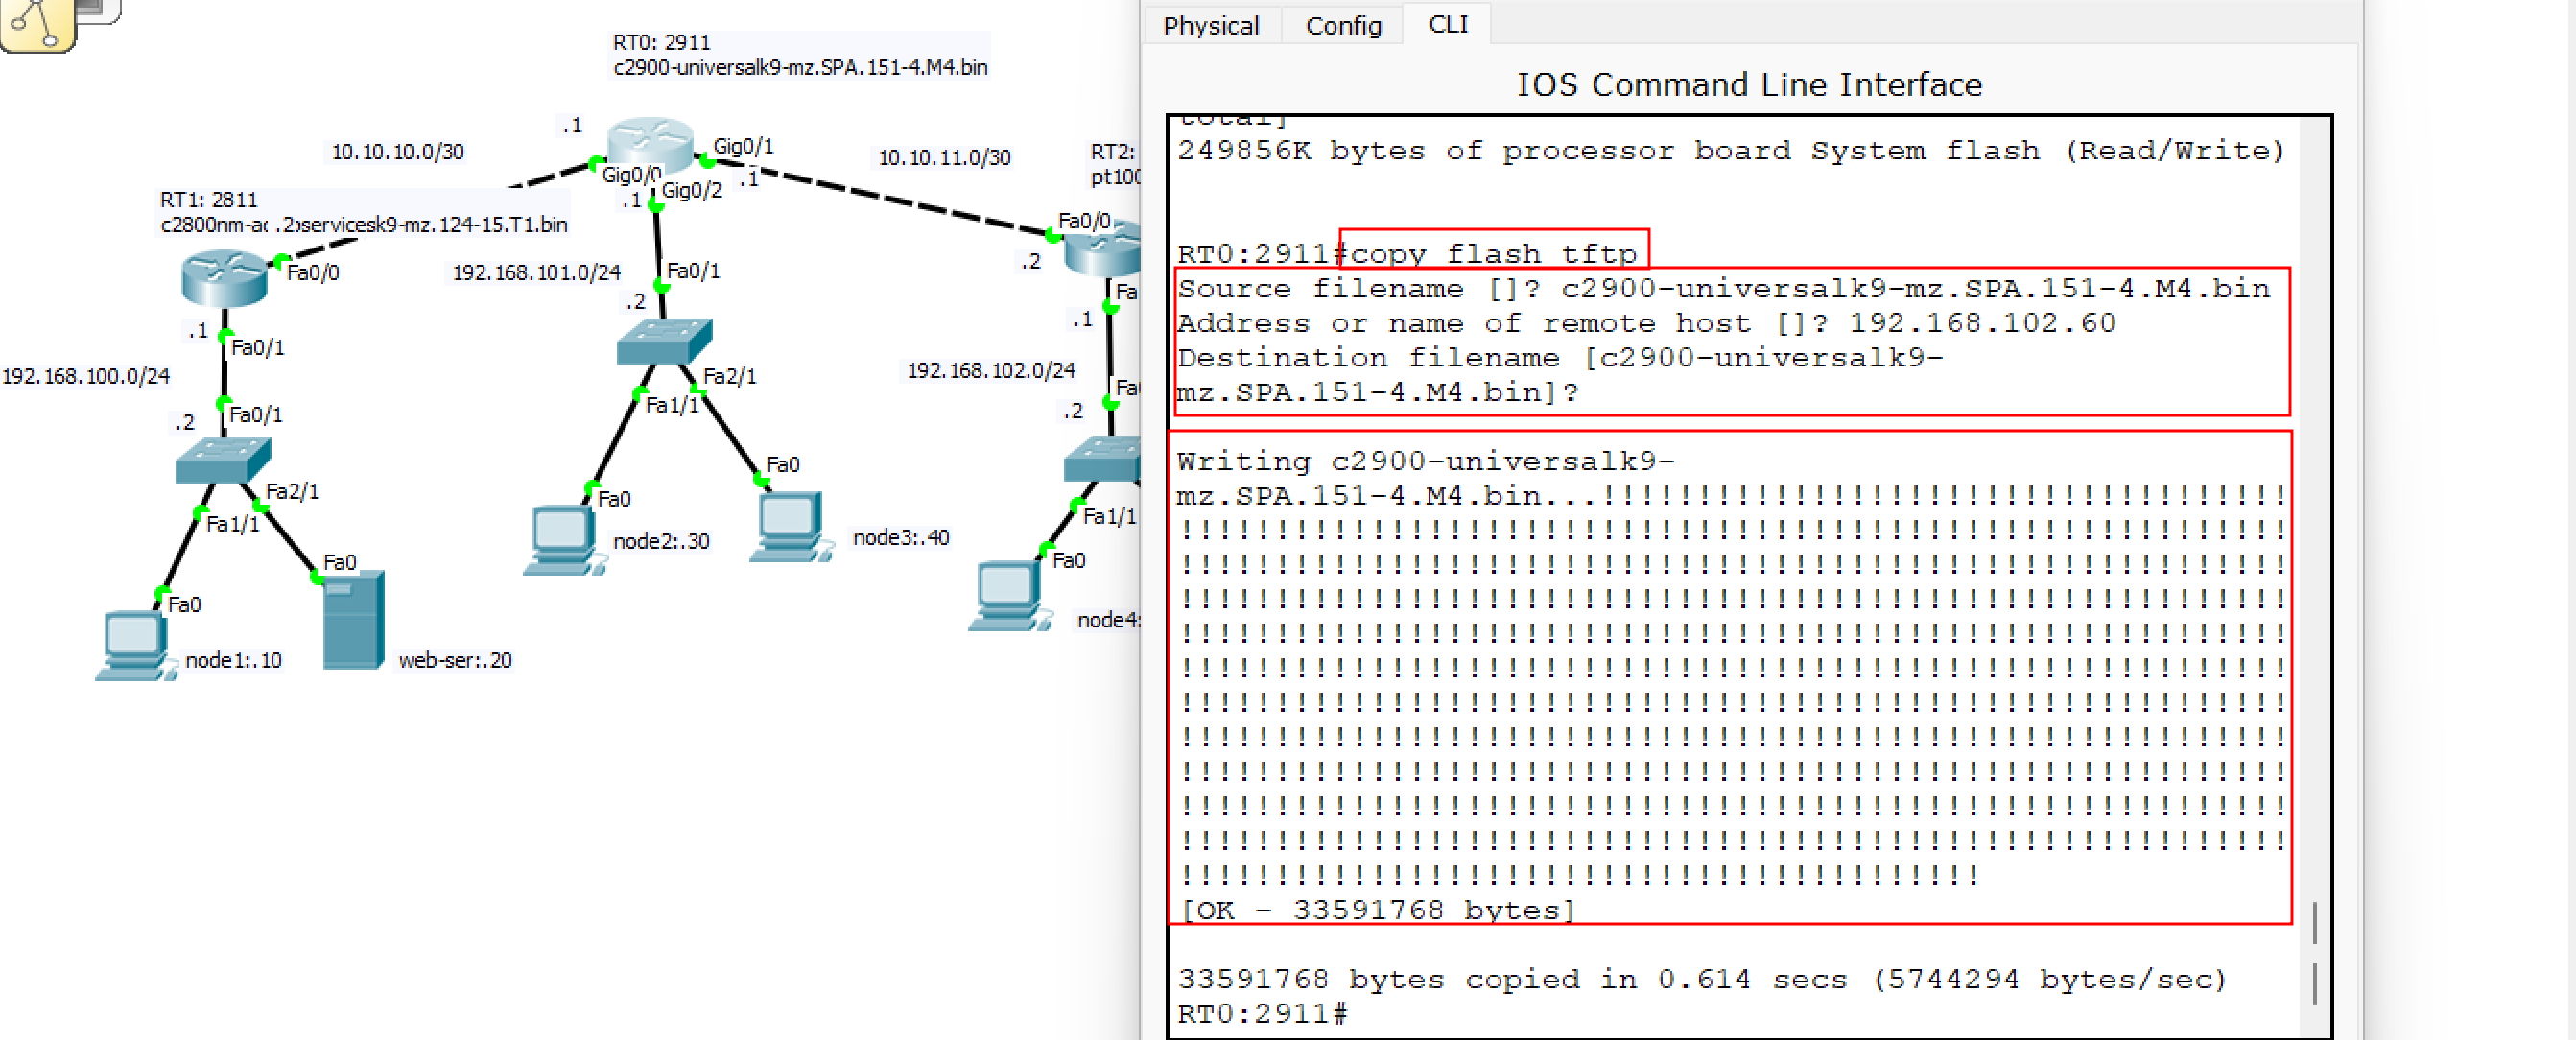Select the CLI tab
The width and height of the screenshot is (2576, 1040).
click(x=1447, y=24)
